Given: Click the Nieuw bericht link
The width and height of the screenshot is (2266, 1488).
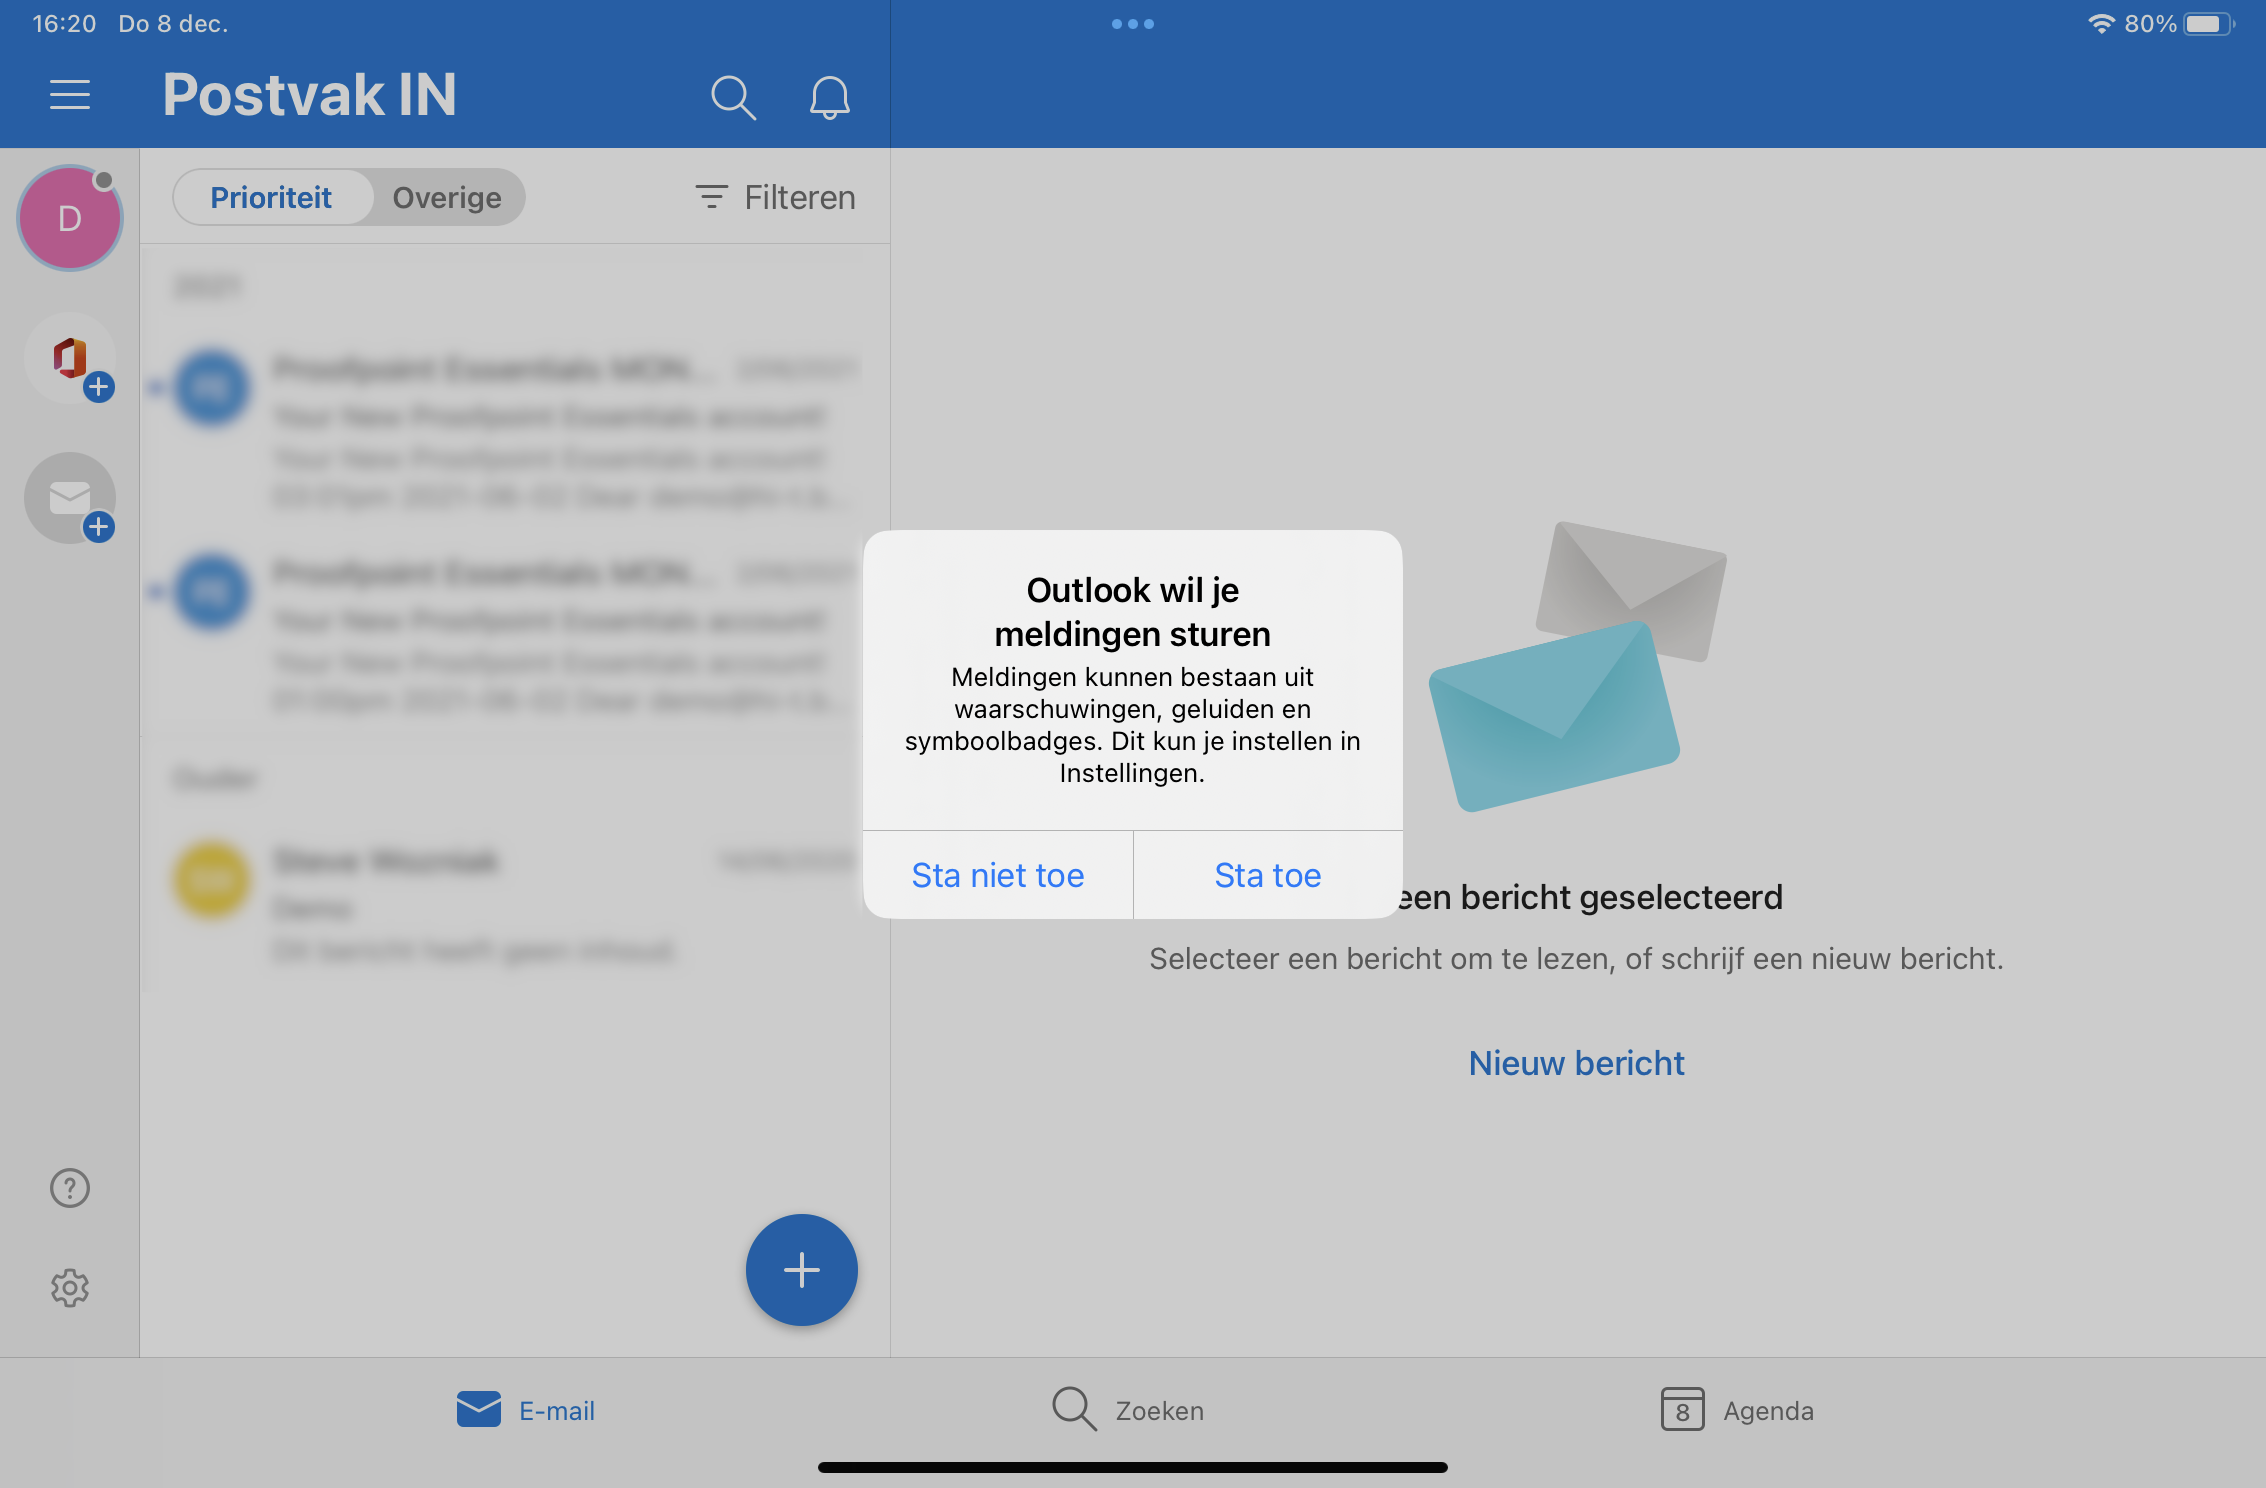Looking at the screenshot, I should tap(1576, 1063).
